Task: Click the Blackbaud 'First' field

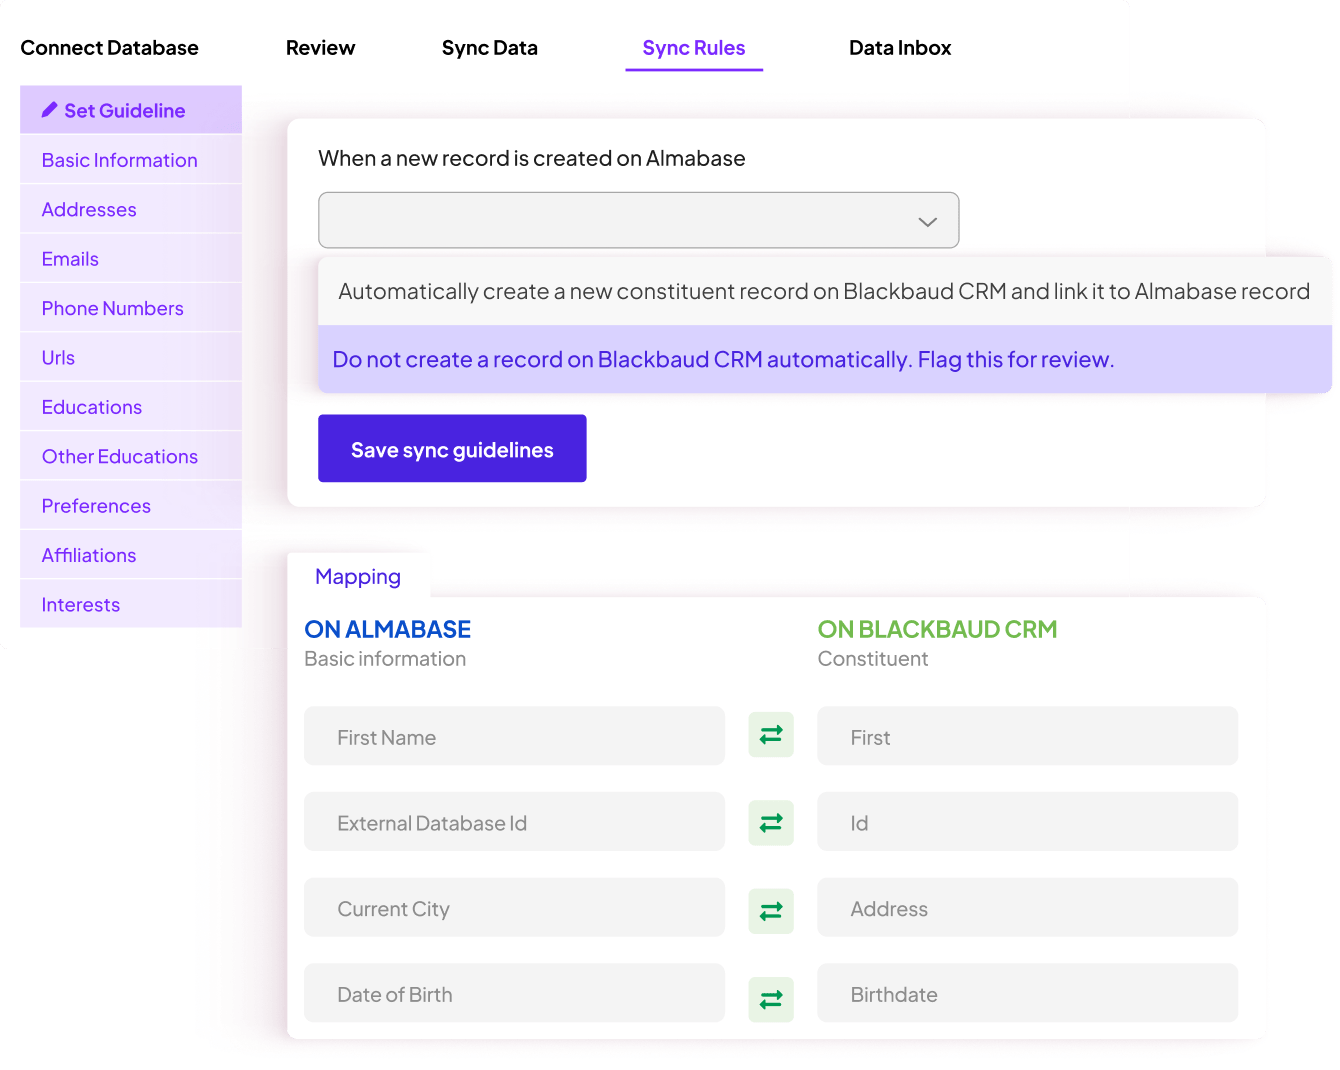Action: (1027, 736)
